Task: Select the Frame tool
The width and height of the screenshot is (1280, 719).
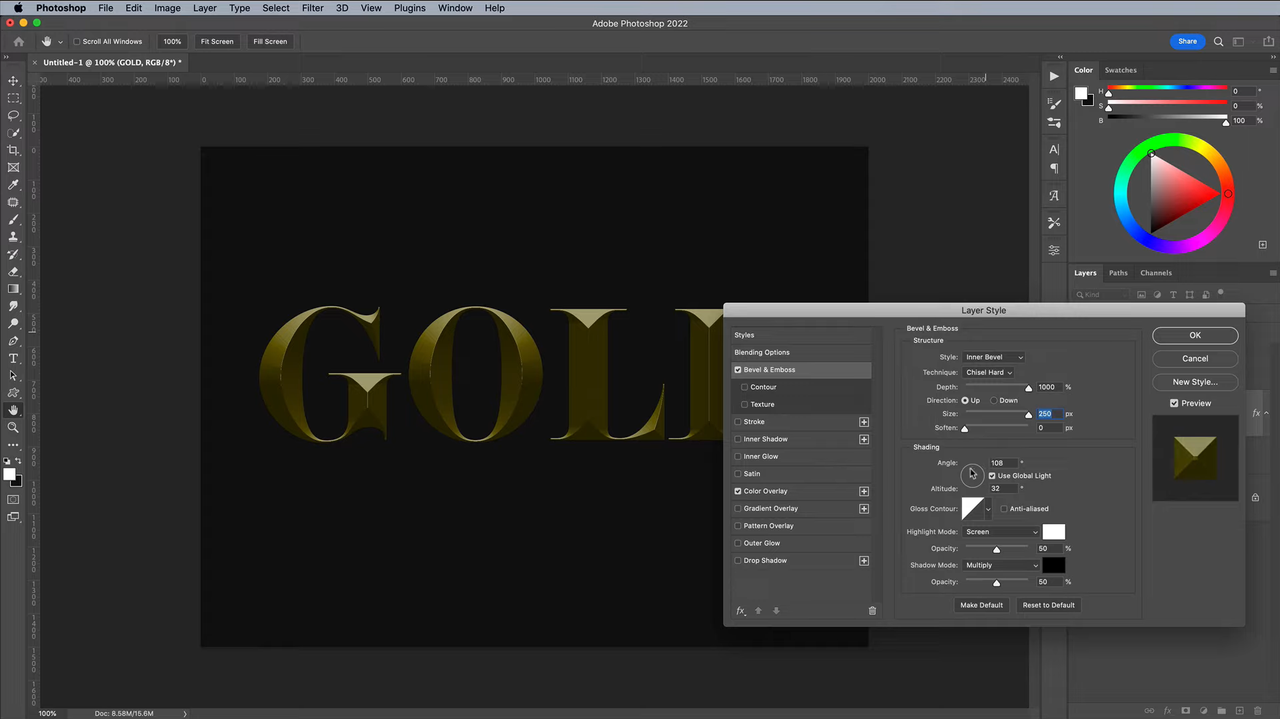Action: click(13, 167)
